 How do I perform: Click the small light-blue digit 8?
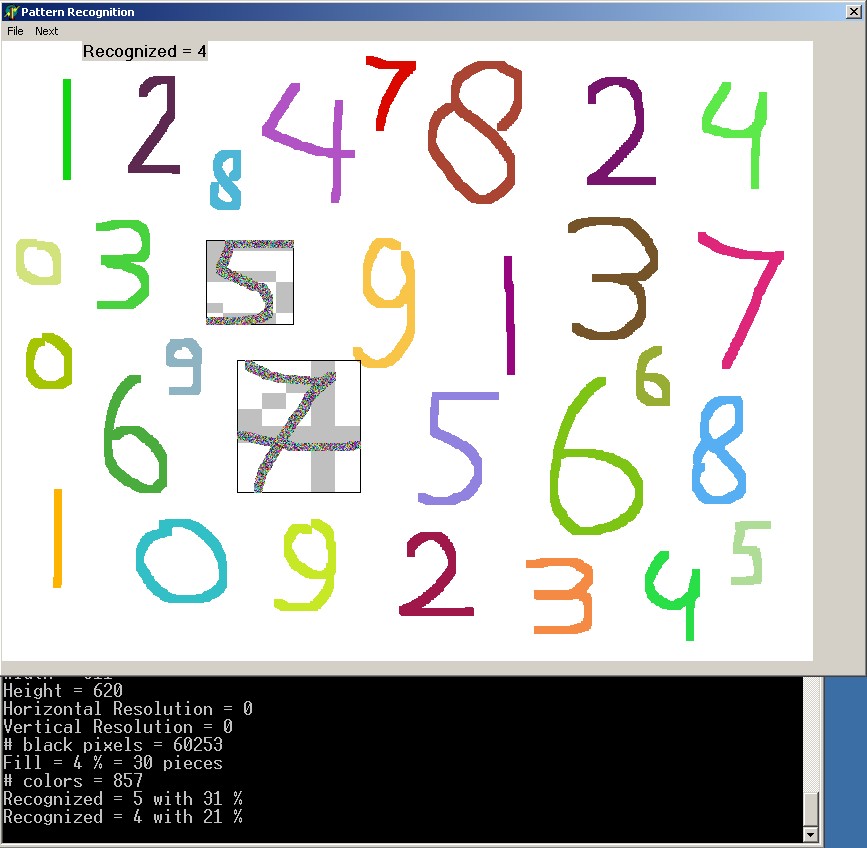point(227,180)
